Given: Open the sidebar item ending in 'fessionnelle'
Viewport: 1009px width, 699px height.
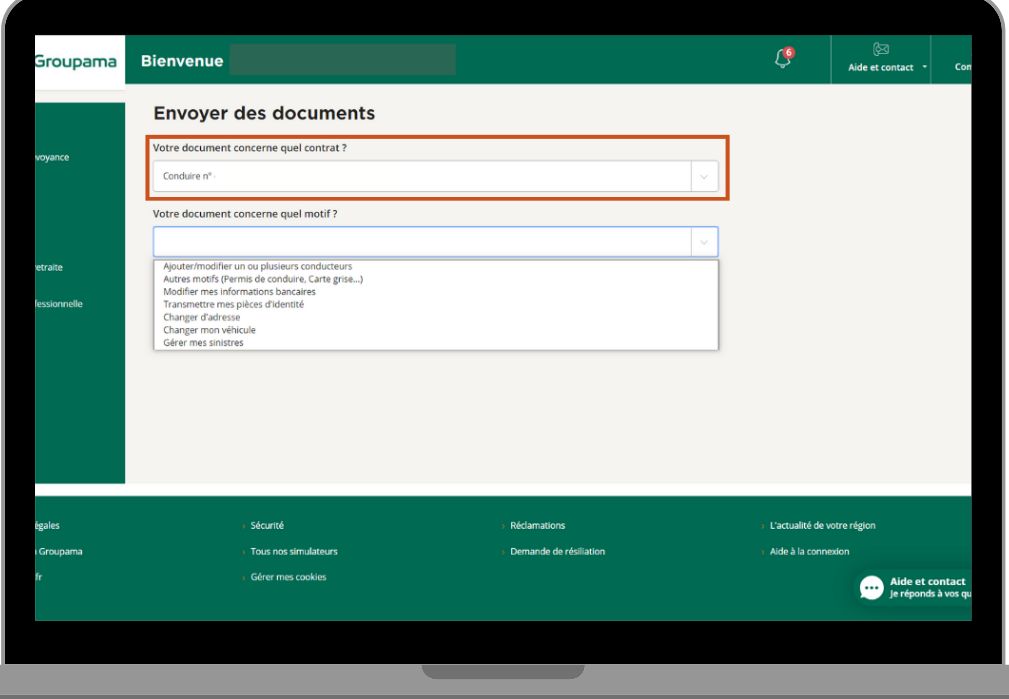Looking at the screenshot, I should pos(59,304).
